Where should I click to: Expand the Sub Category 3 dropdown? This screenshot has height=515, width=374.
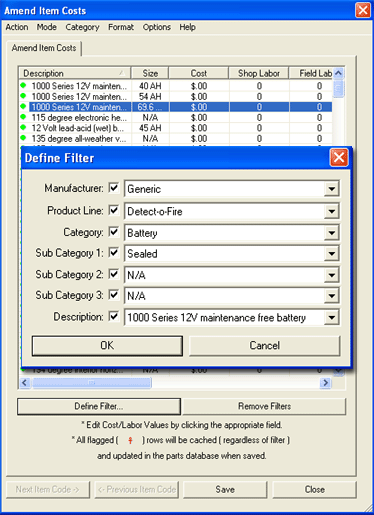[x=331, y=296]
